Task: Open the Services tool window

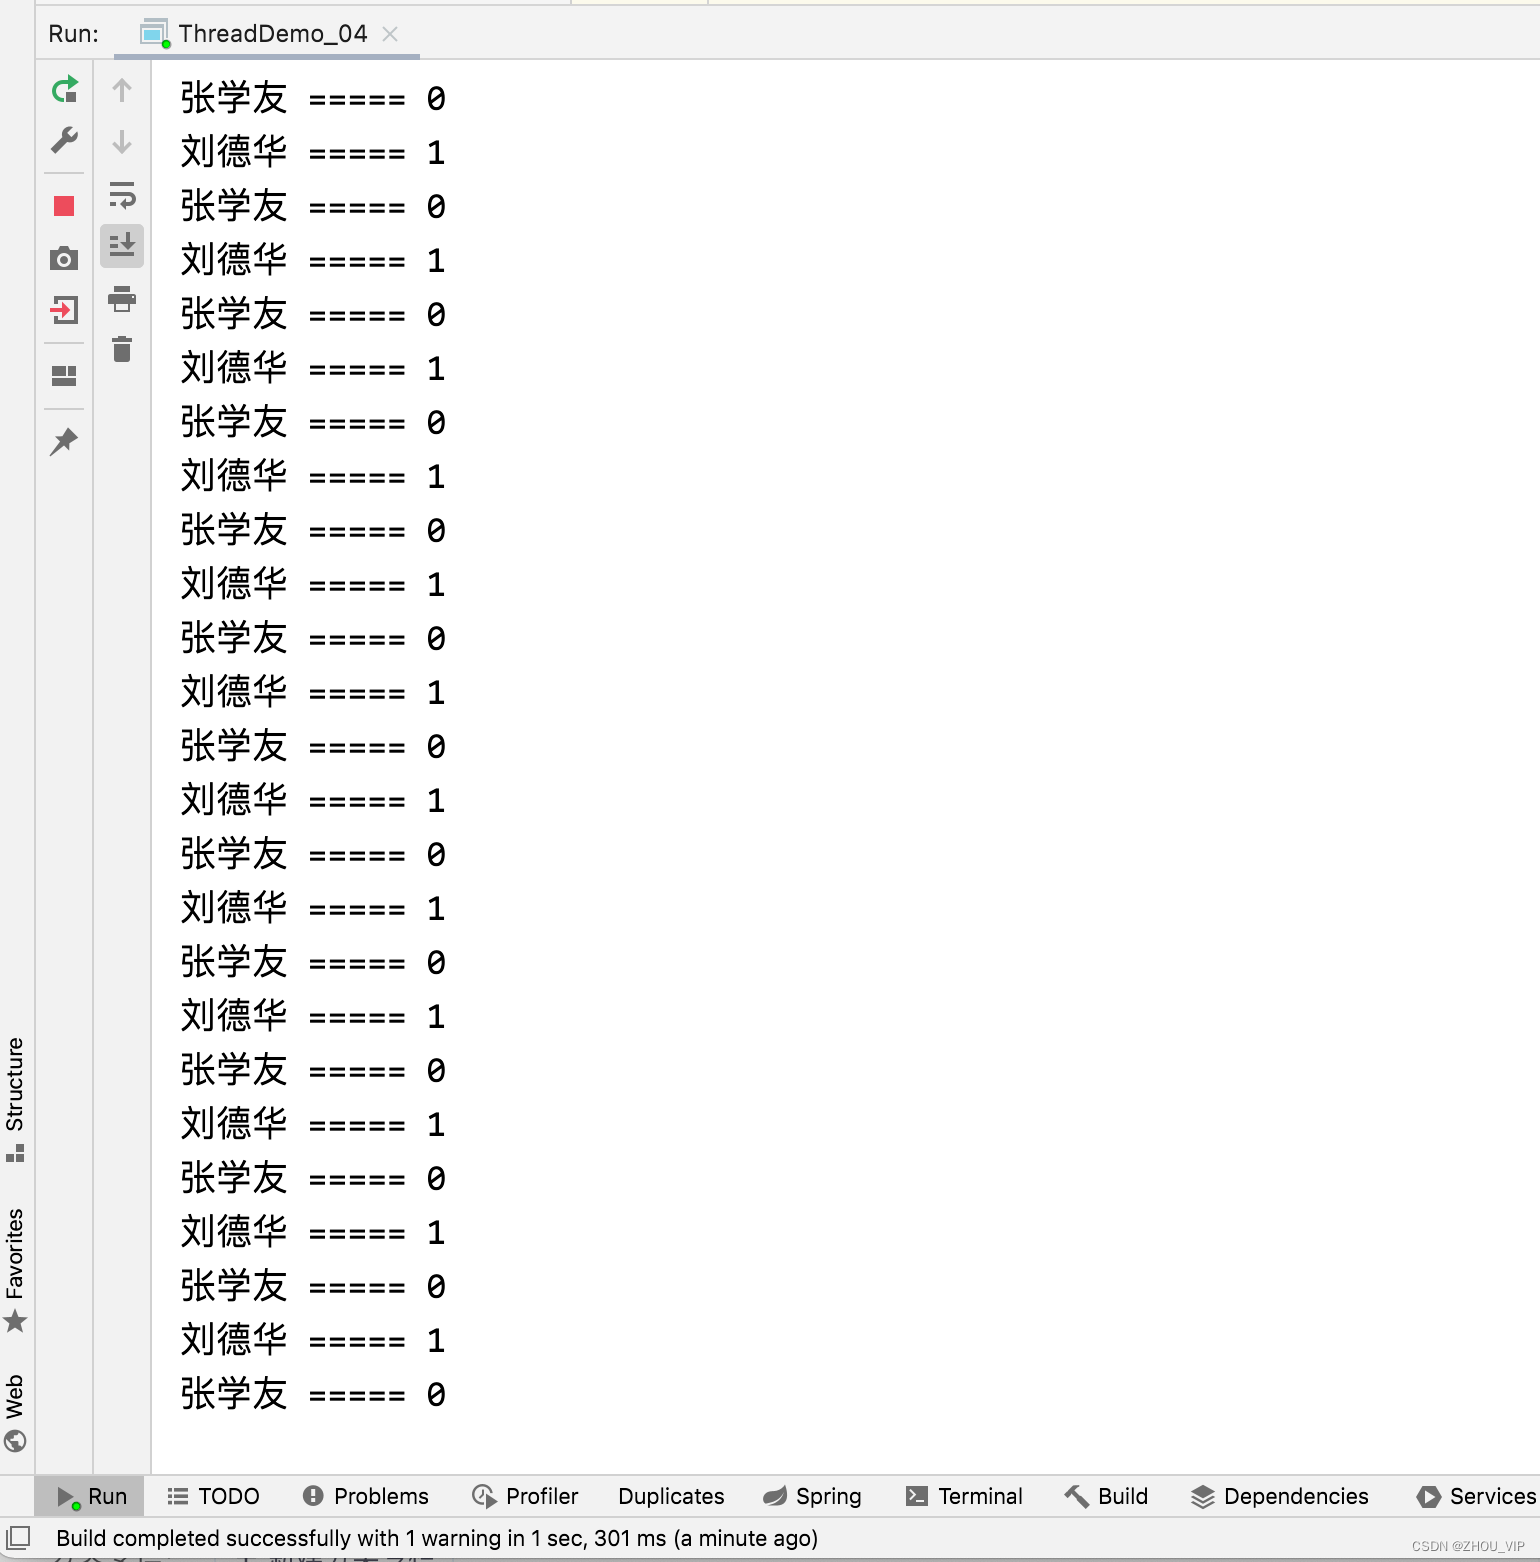Action: (1477, 1496)
